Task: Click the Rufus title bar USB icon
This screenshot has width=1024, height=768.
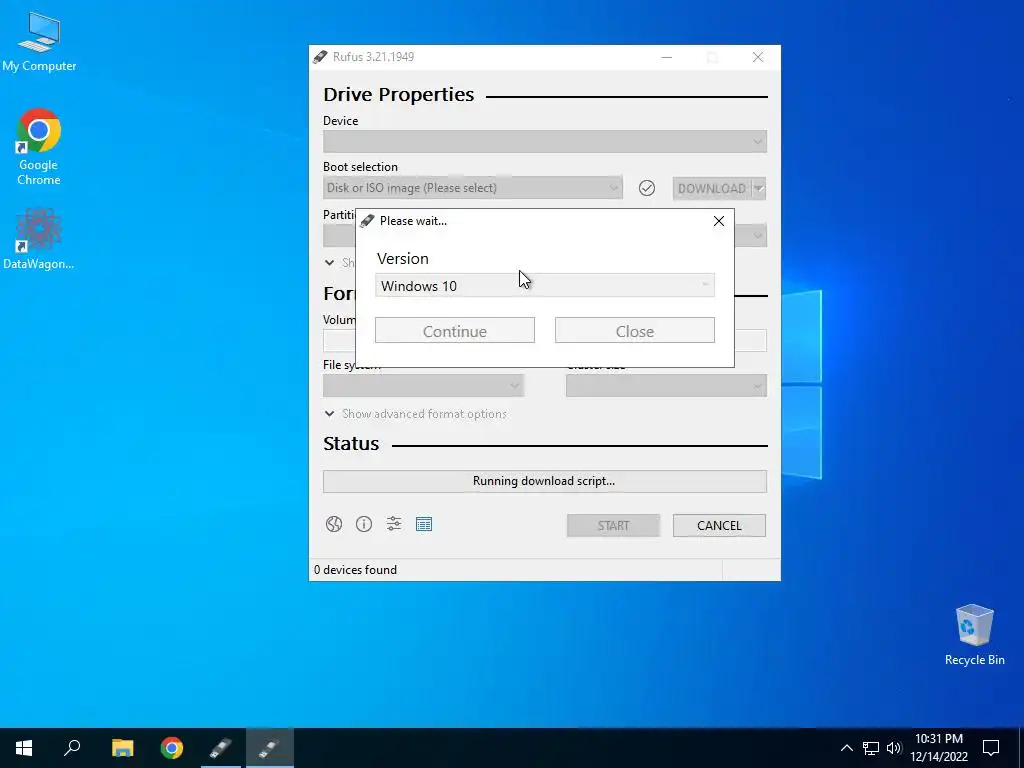Action: click(320, 57)
